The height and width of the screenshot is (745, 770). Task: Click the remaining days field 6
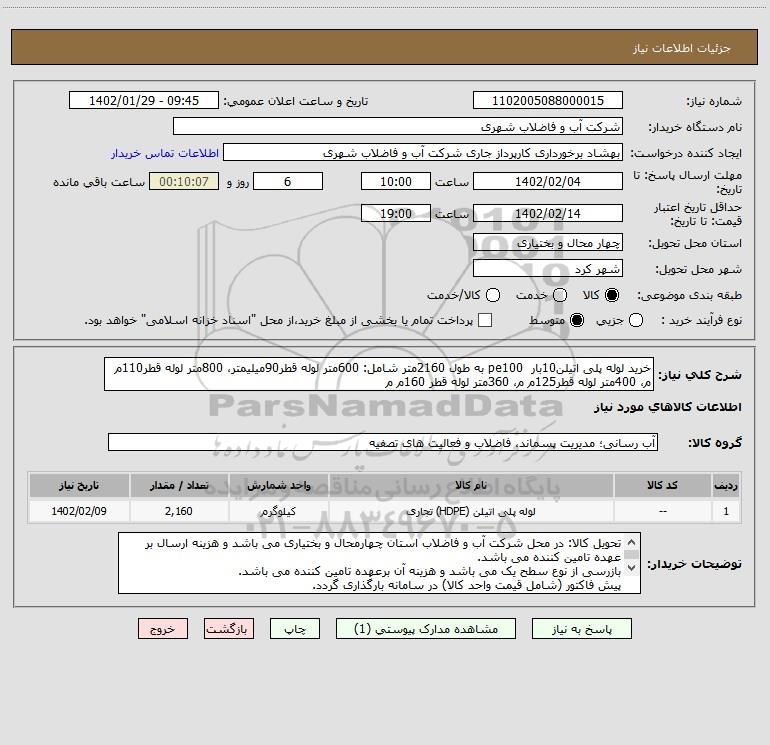[288, 181]
